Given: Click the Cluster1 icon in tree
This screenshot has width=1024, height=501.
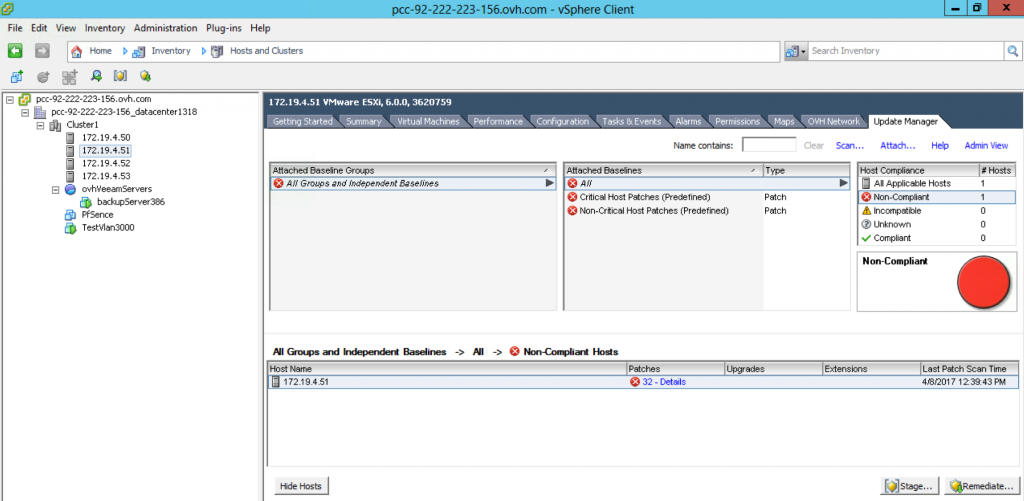Looking at the screenshot, I should 55,125.
